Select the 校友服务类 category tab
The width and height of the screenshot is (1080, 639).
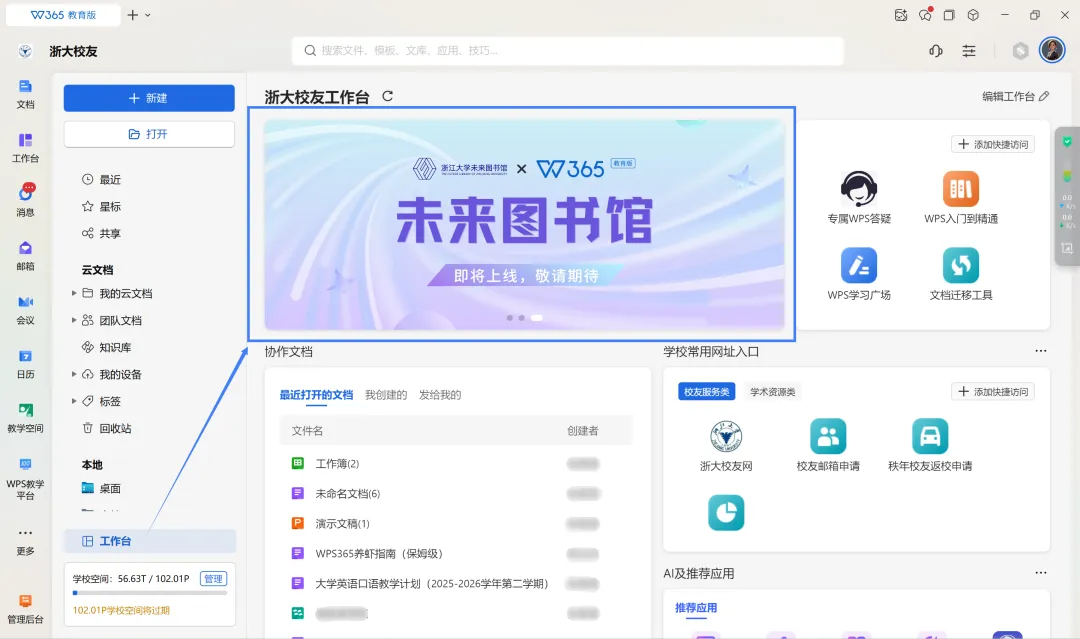[x=707, y=392]
